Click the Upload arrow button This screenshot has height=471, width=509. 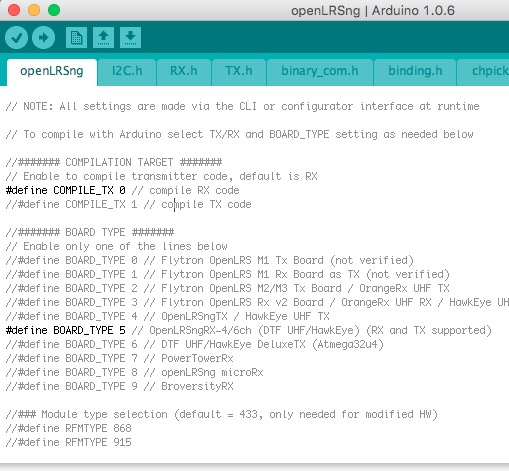click(x=43, y=37)
